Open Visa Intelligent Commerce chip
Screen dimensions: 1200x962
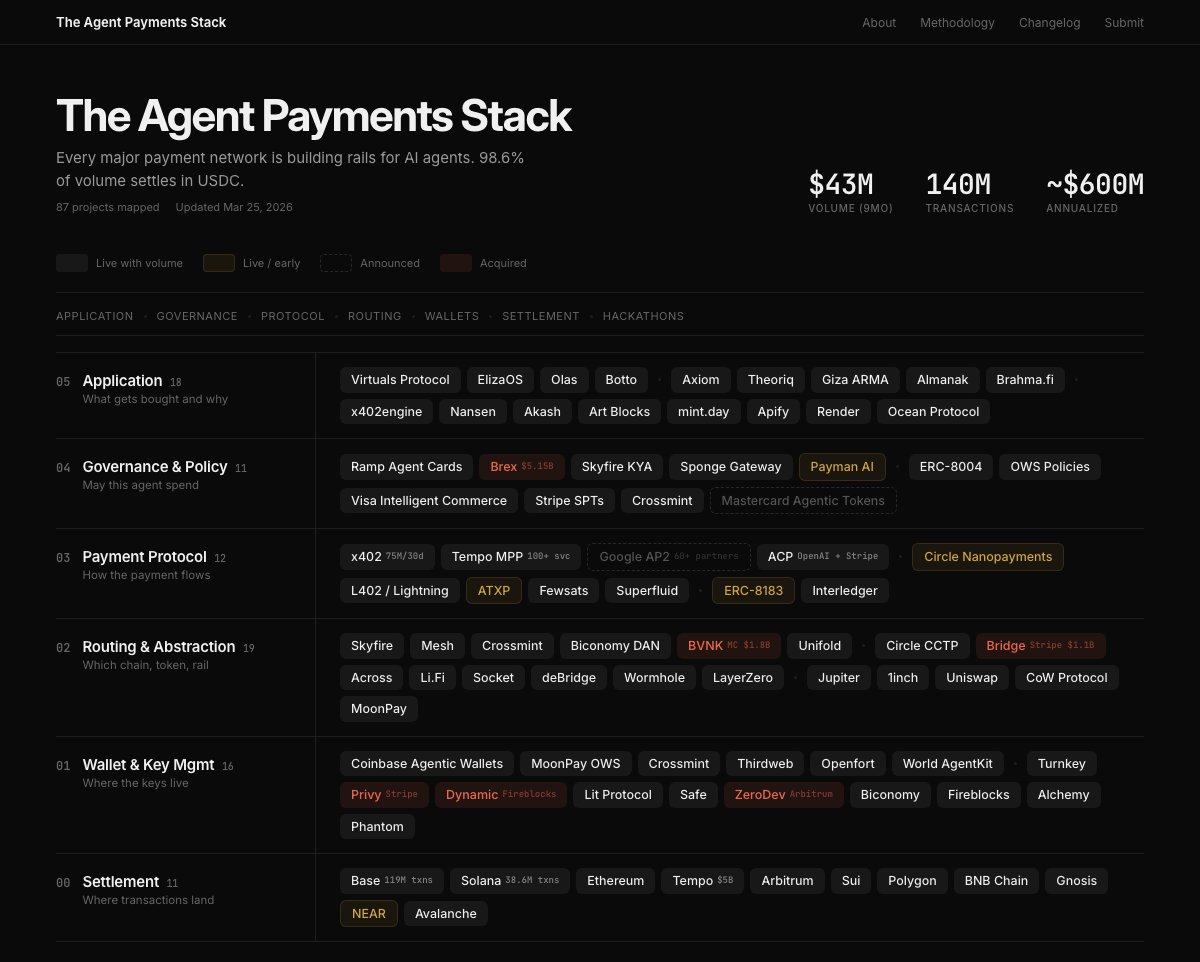click(429, 501)
